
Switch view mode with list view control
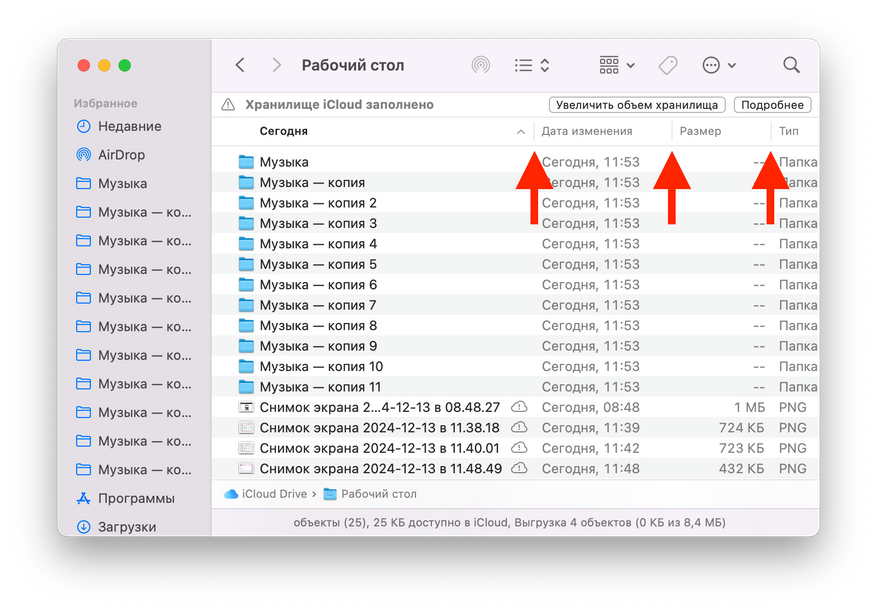[x=532, y=65]
